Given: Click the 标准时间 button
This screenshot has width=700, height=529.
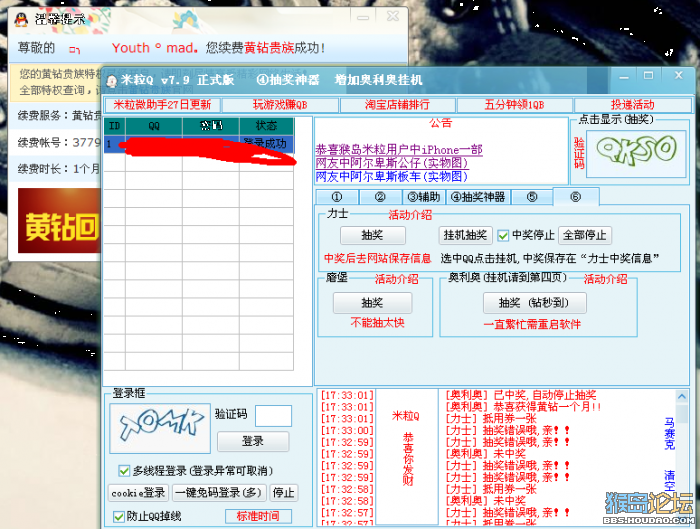Looking at the screenshot, I should [x=258, y=516].
